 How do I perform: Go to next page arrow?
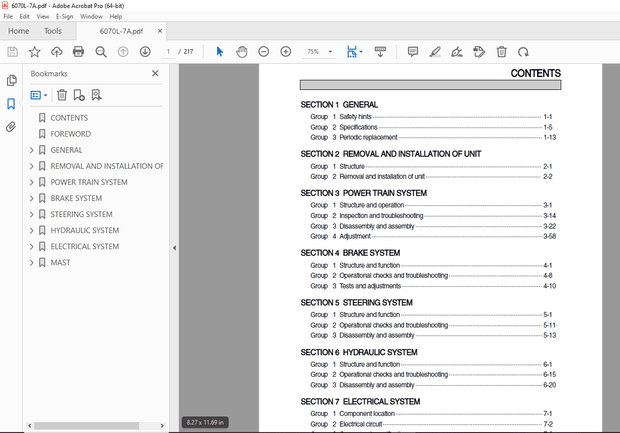145,52
